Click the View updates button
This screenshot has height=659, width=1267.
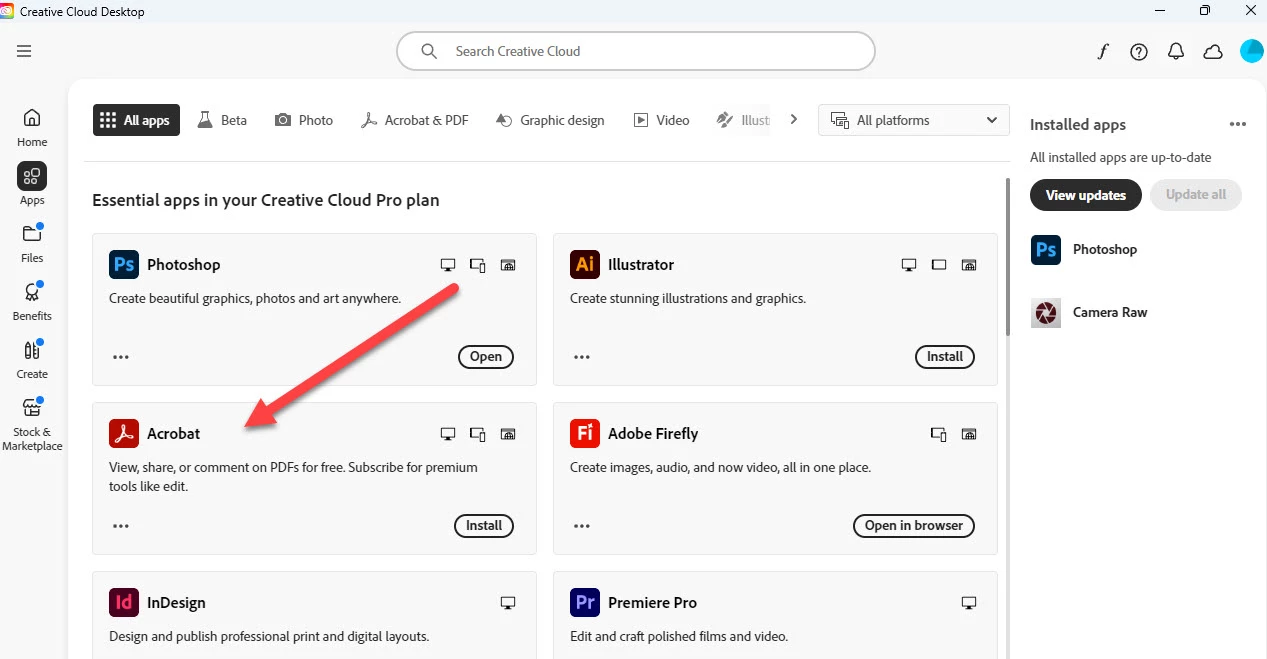(x=1086, y=195)
